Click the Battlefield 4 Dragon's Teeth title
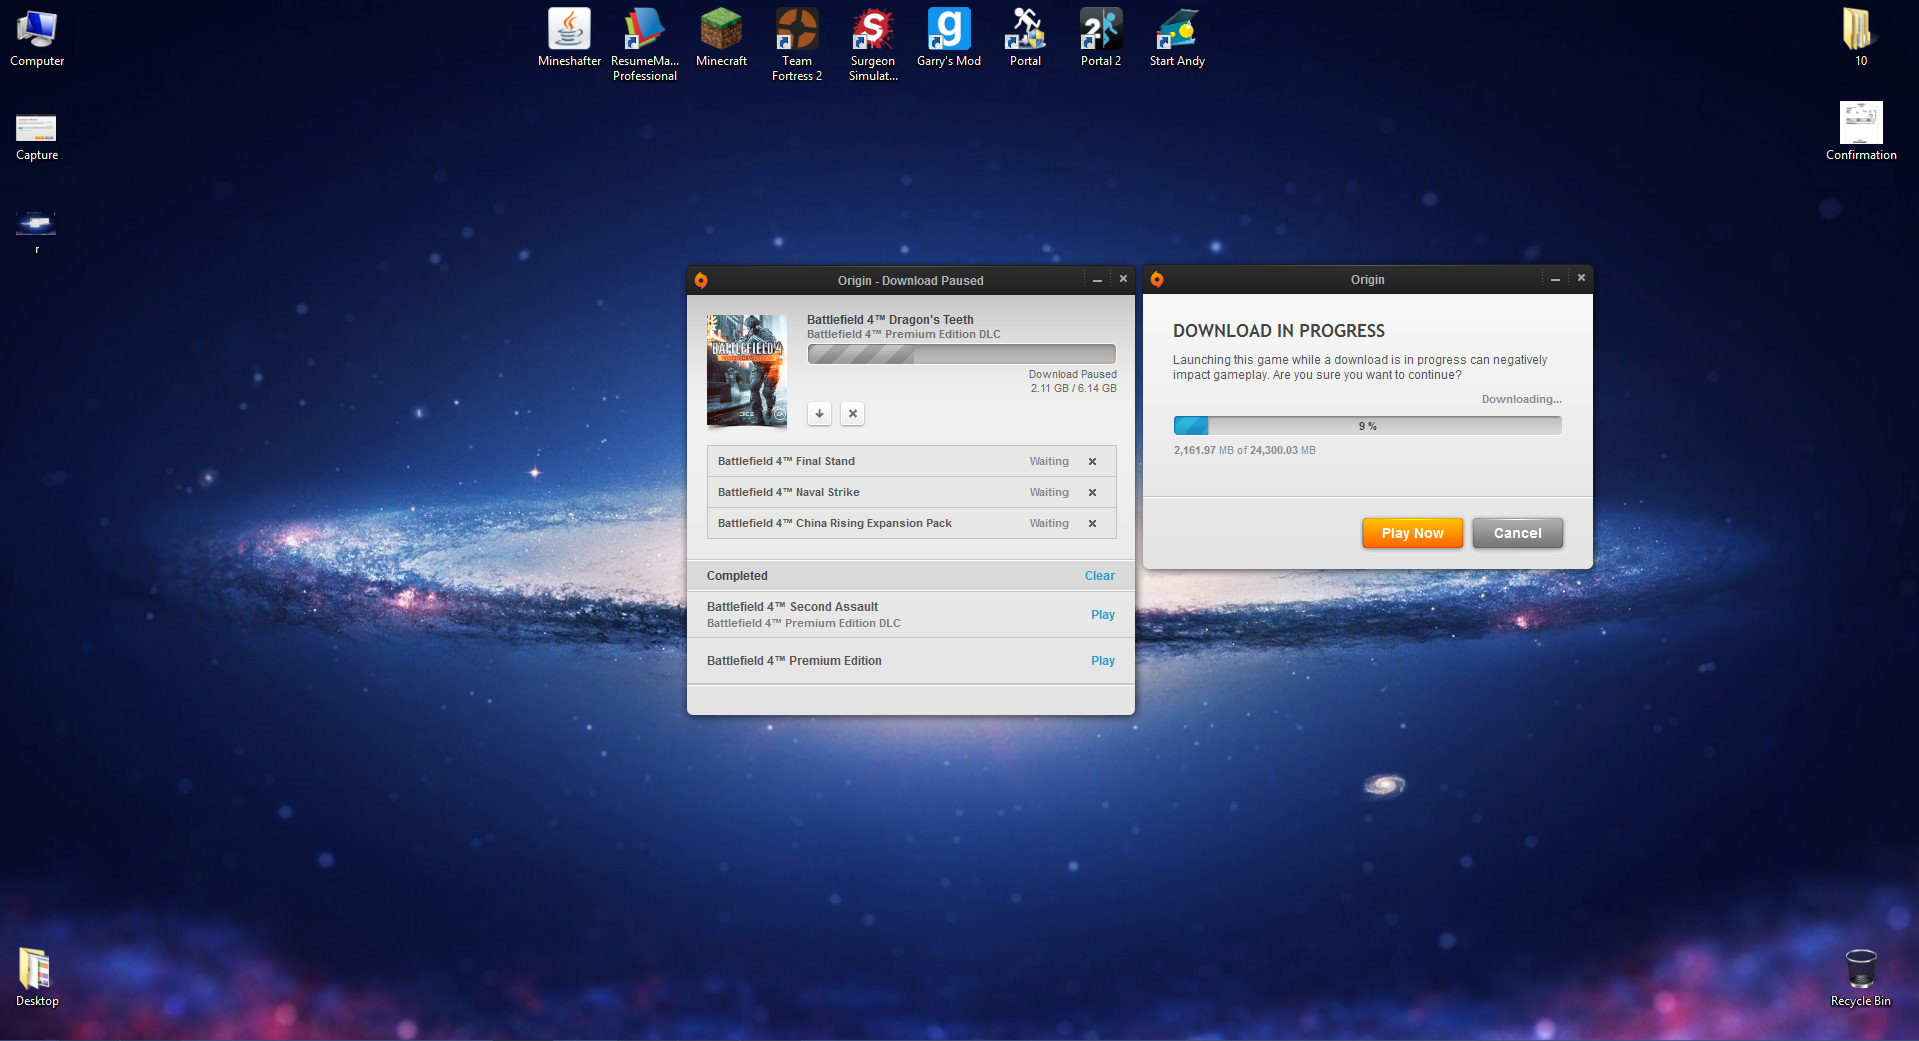 coord(890,320)
